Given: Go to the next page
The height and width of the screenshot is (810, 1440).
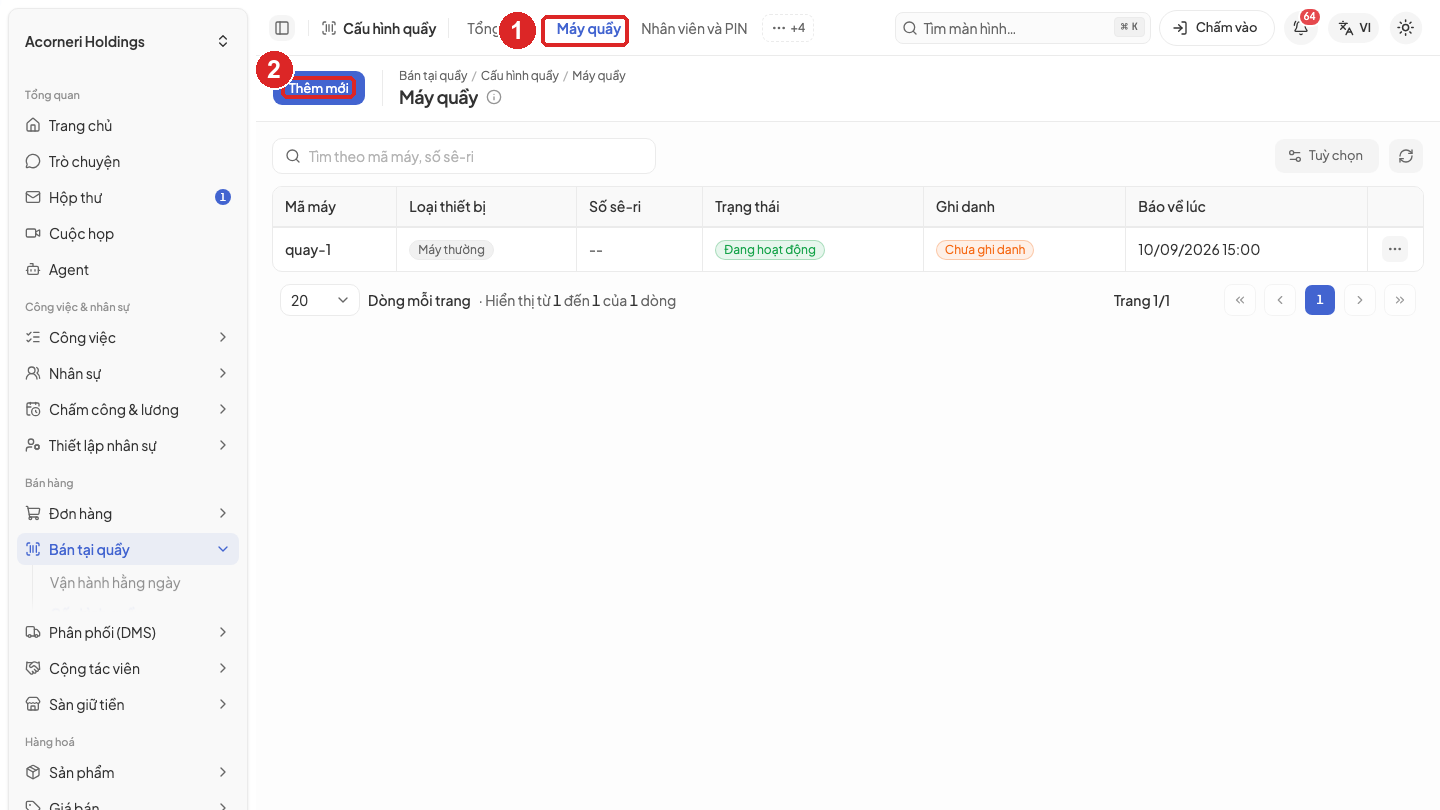Looking at the screenshot, I should (x=1360, y=300).
